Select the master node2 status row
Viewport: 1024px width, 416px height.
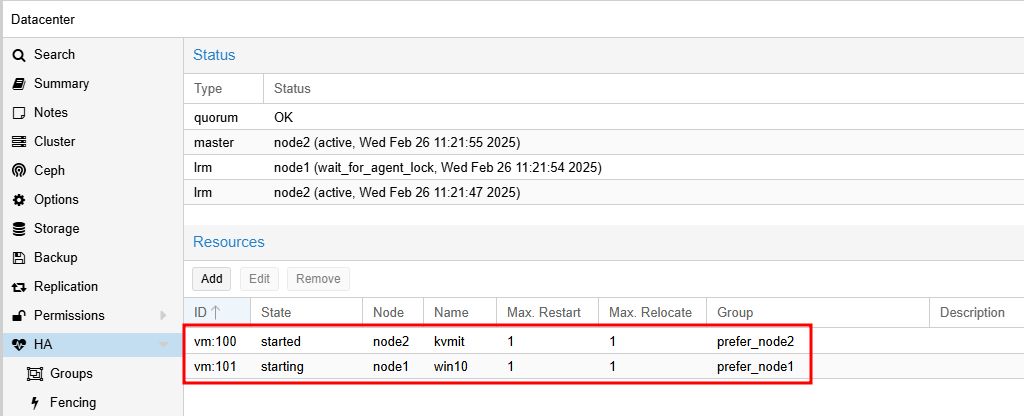coord(604,142)
